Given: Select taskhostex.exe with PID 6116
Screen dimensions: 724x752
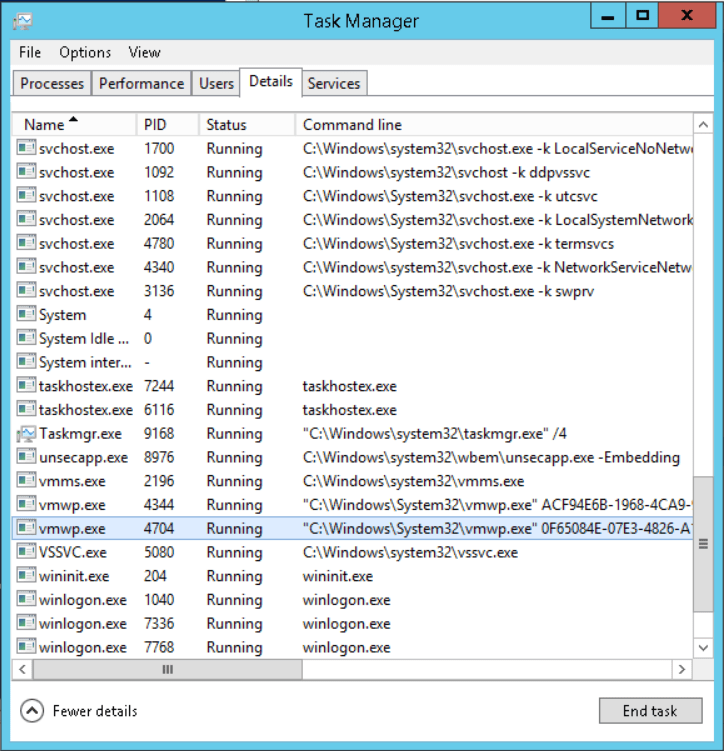Looking at the screenshot, I should click(352, 410).
